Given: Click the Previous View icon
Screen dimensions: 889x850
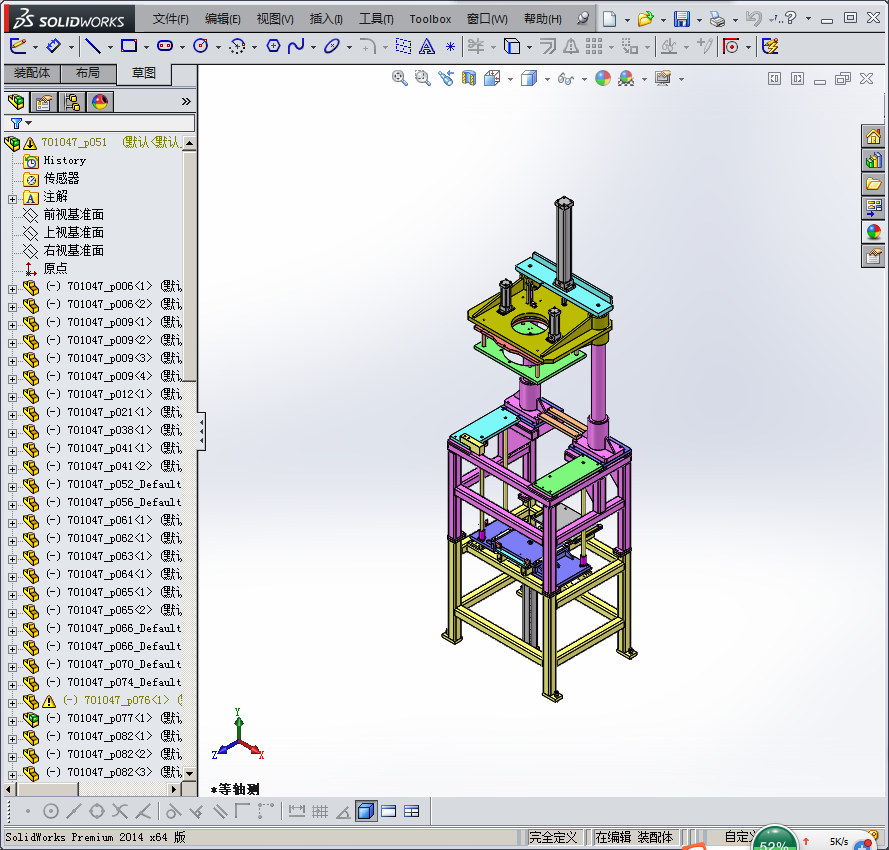Looking at the screenshot, I should (x=446, y=78).
